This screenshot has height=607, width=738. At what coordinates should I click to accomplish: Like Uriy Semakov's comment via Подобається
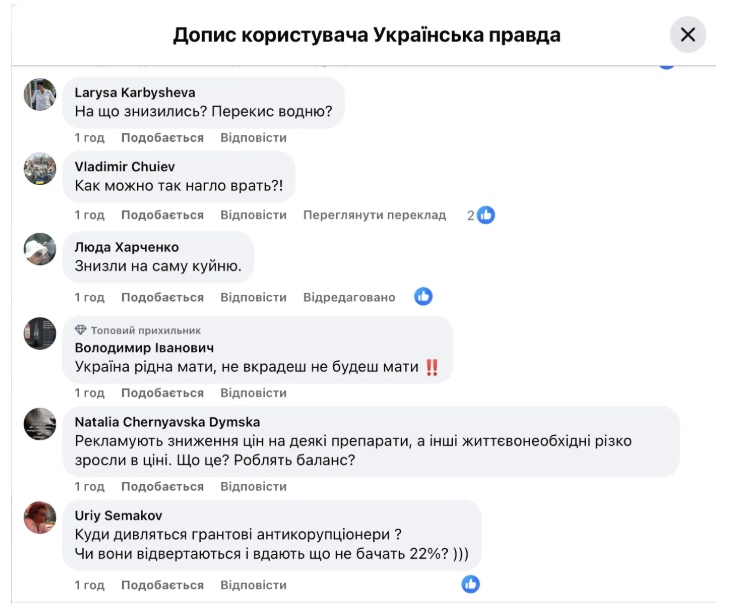[162, 585]
